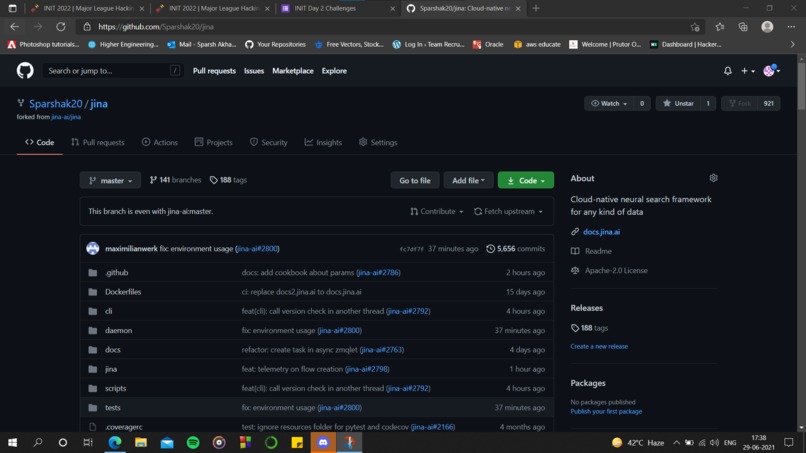Switch to the Projects tab
The image size is (806, 453).
click(213, 142)
